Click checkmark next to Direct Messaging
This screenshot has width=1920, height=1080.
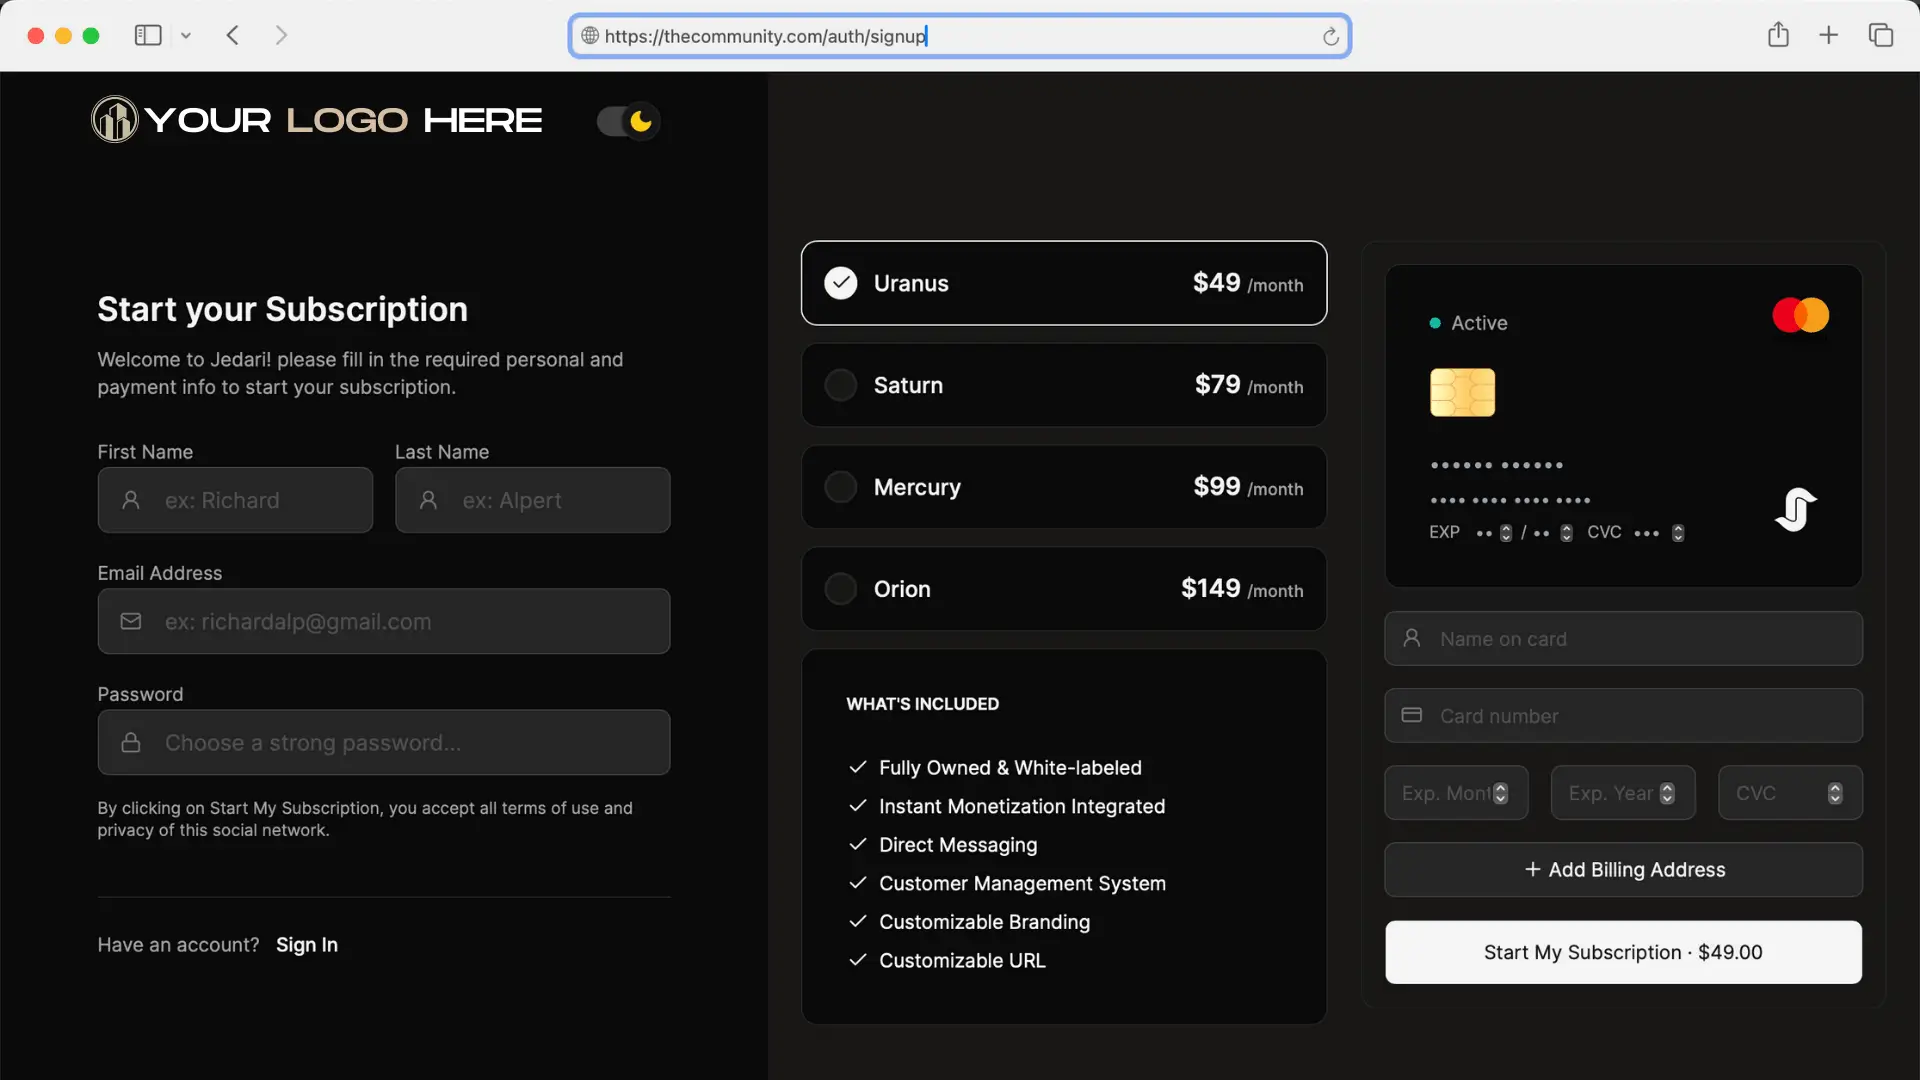[857, 844]
